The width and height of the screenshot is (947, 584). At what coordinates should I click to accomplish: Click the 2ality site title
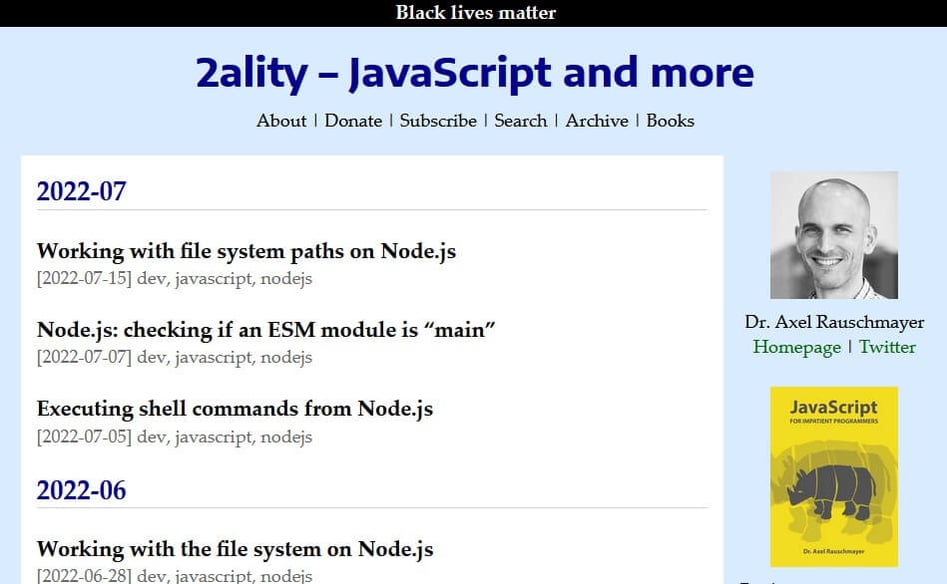475,72
